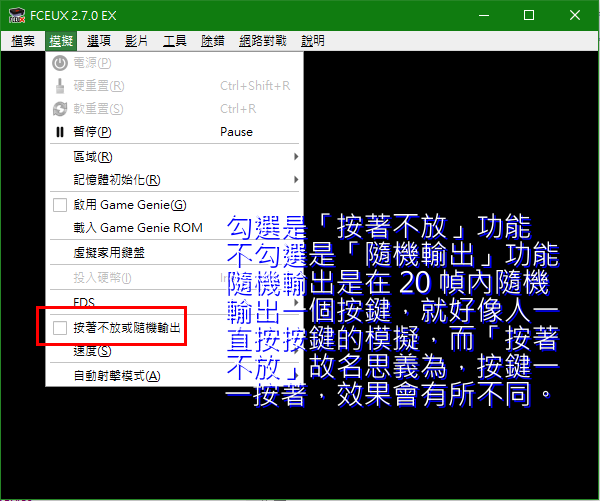This screenshot has width=600, height=501.
Task: Expand the 區域(R) submenu
Action: click(x=174, y=157)
